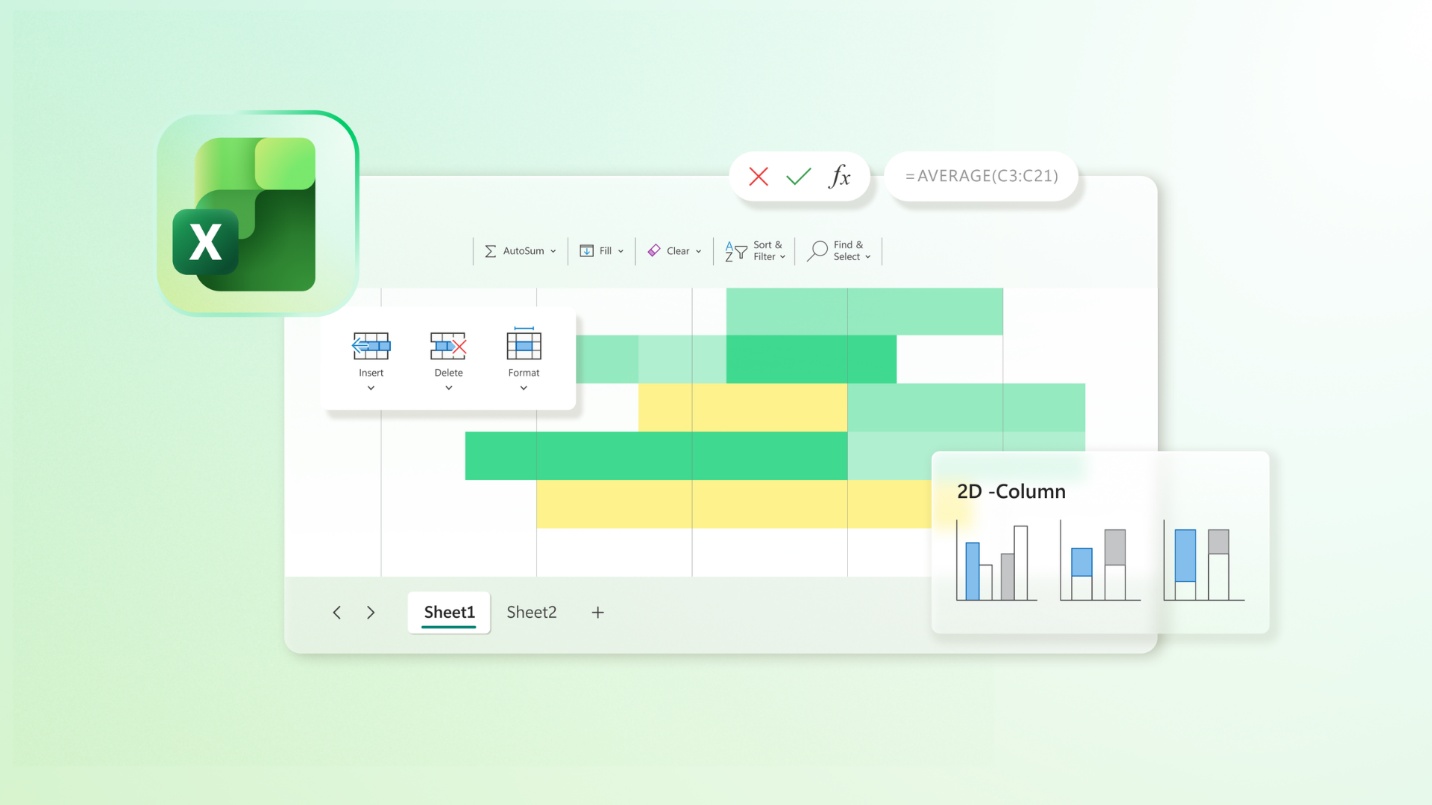Click the Fill label text
This screenshot has height=805, width=1432.
605,252
